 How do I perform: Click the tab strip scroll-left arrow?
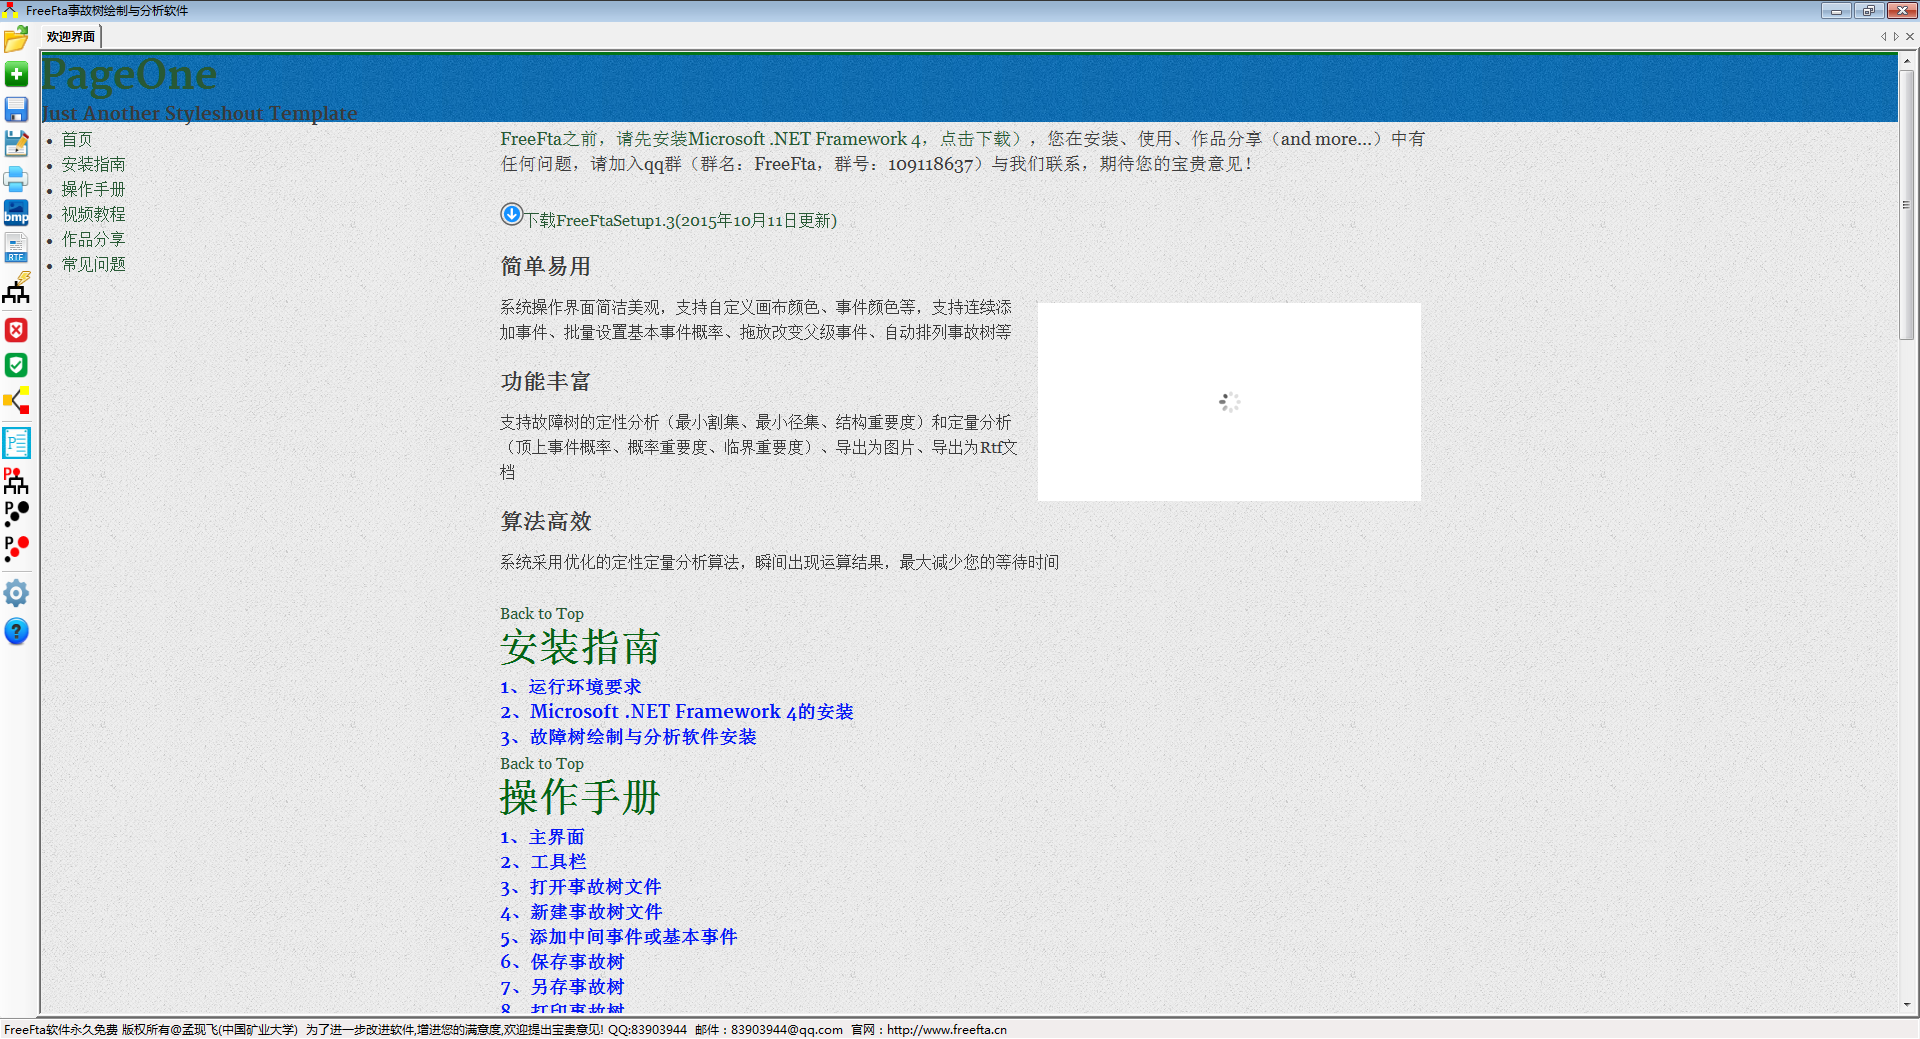click(1883, 37)
